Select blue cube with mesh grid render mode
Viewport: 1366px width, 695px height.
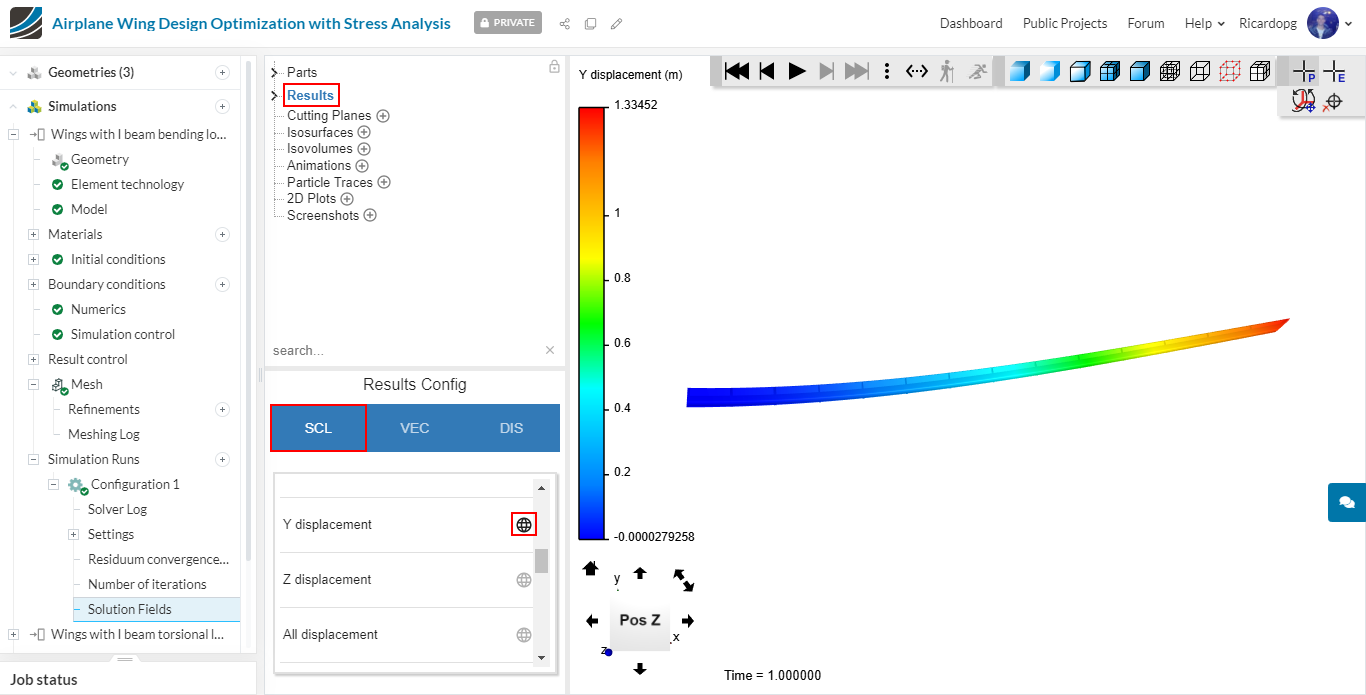click(1109, 71)
